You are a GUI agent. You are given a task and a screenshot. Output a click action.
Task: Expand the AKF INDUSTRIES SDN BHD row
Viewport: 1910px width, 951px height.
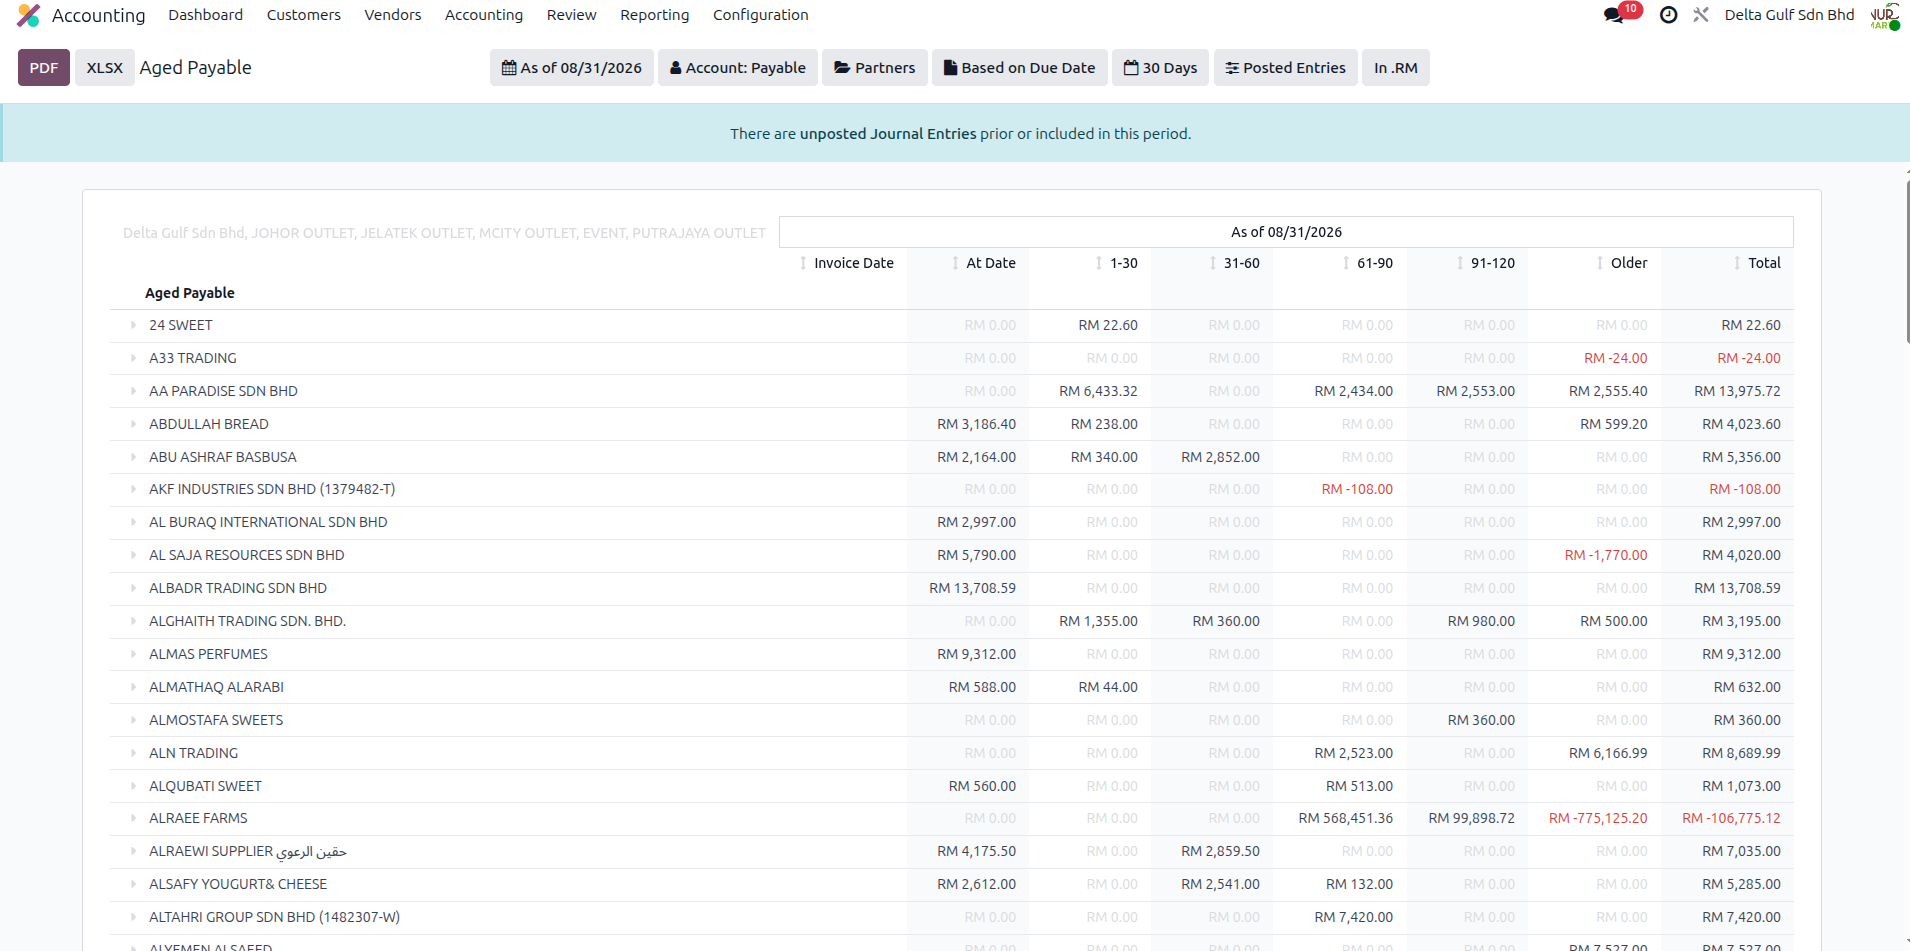click(133, 489)
